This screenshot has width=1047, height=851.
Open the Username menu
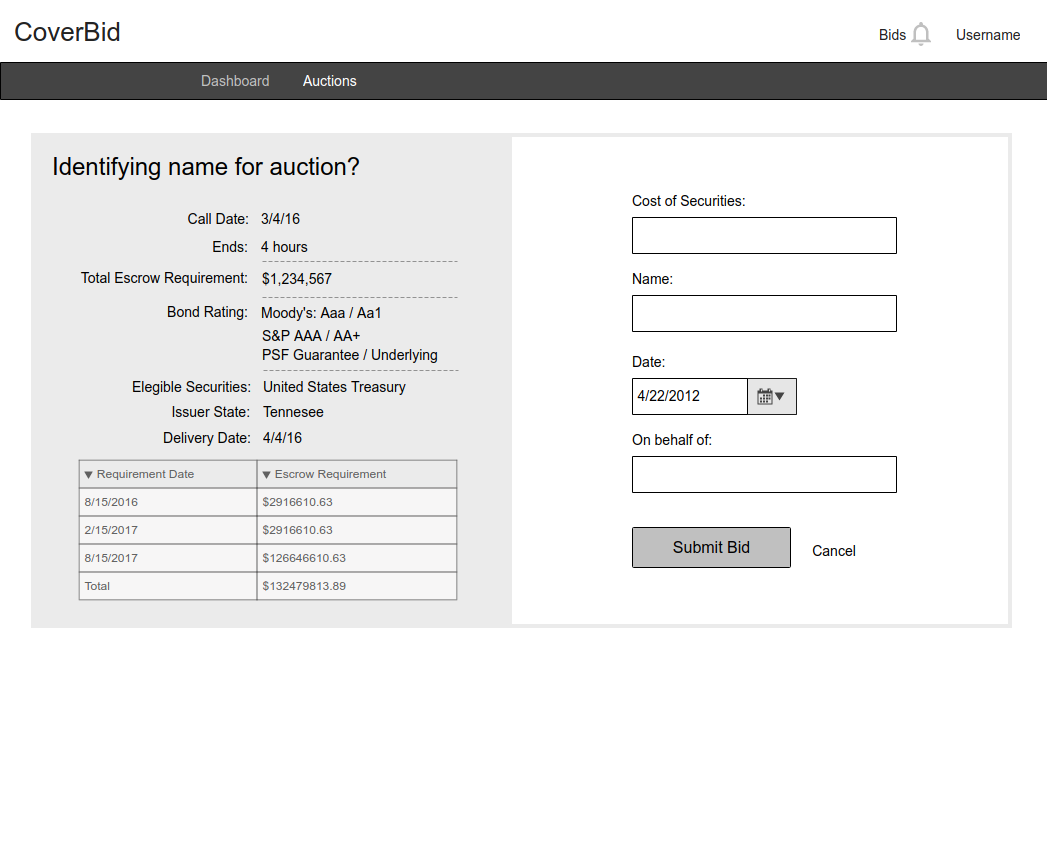coord(988,35)
